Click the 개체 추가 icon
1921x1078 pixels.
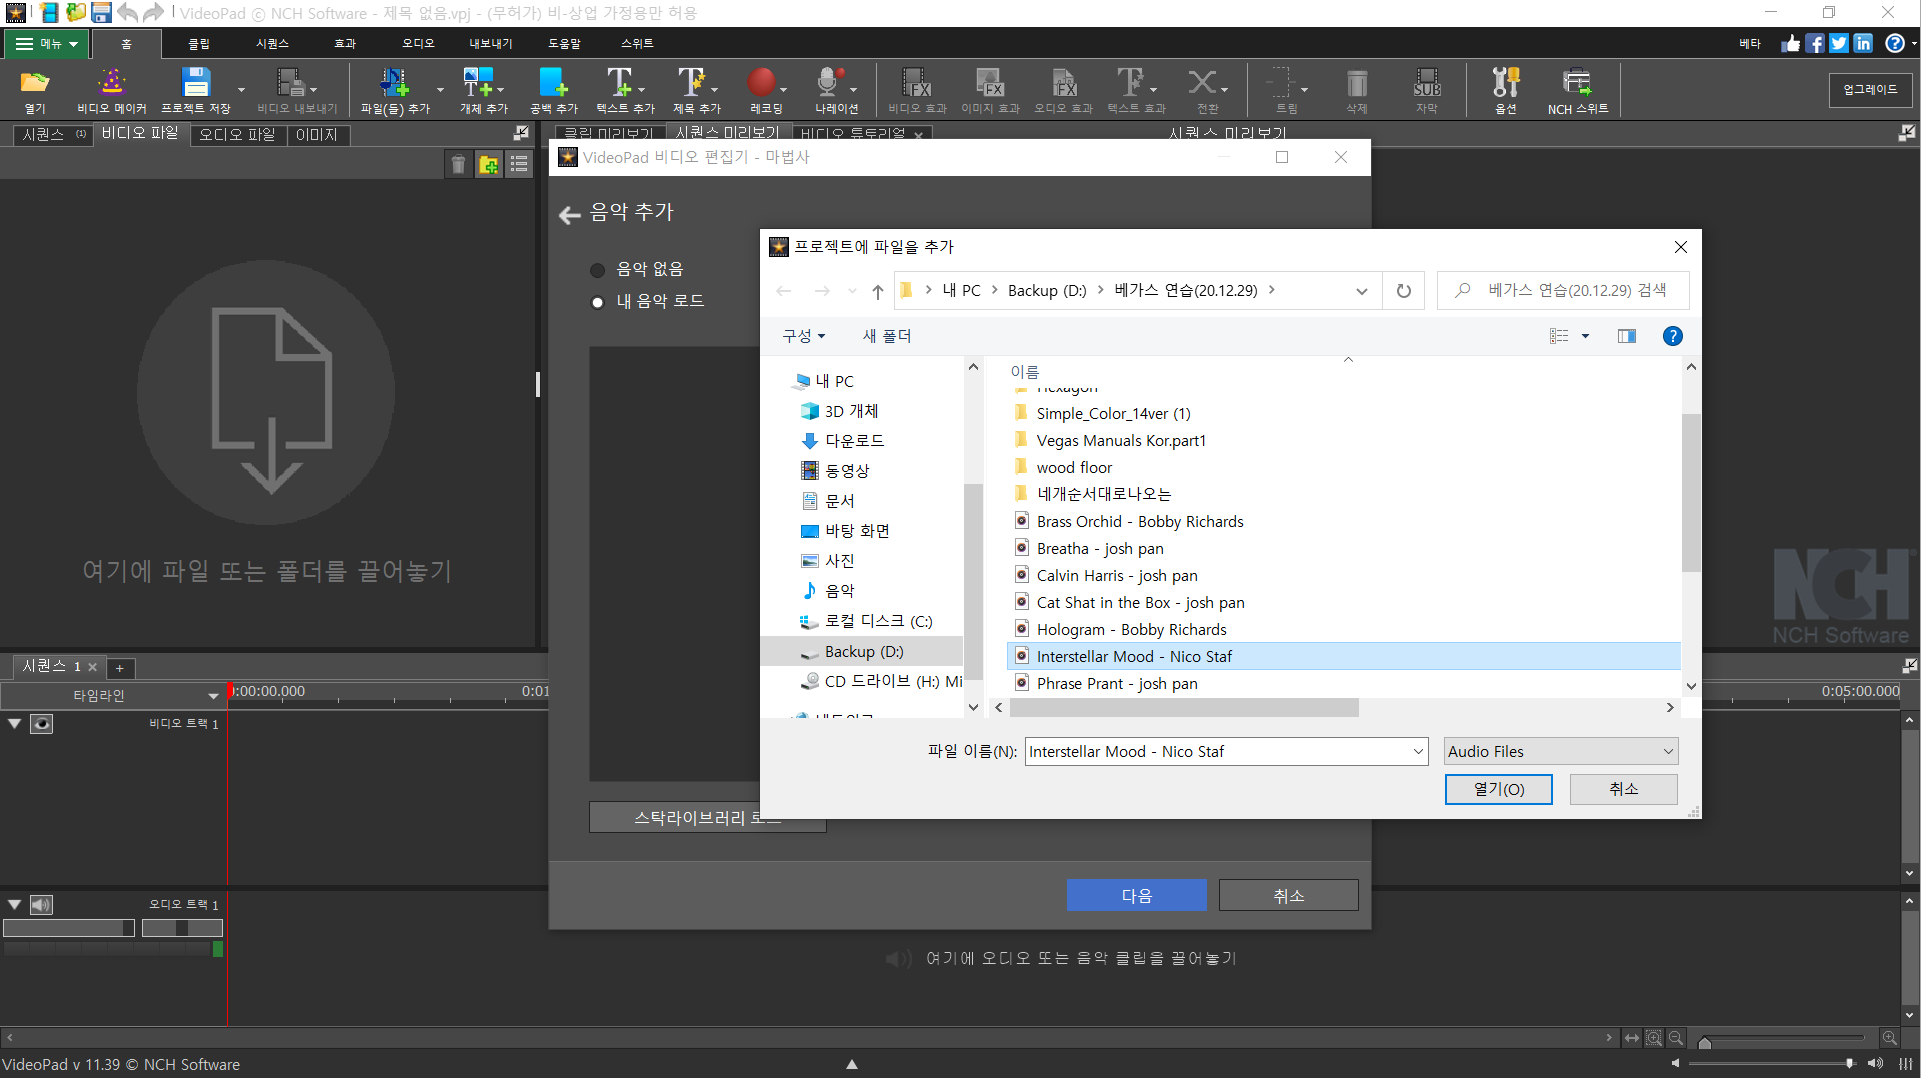tap(478, 83)
